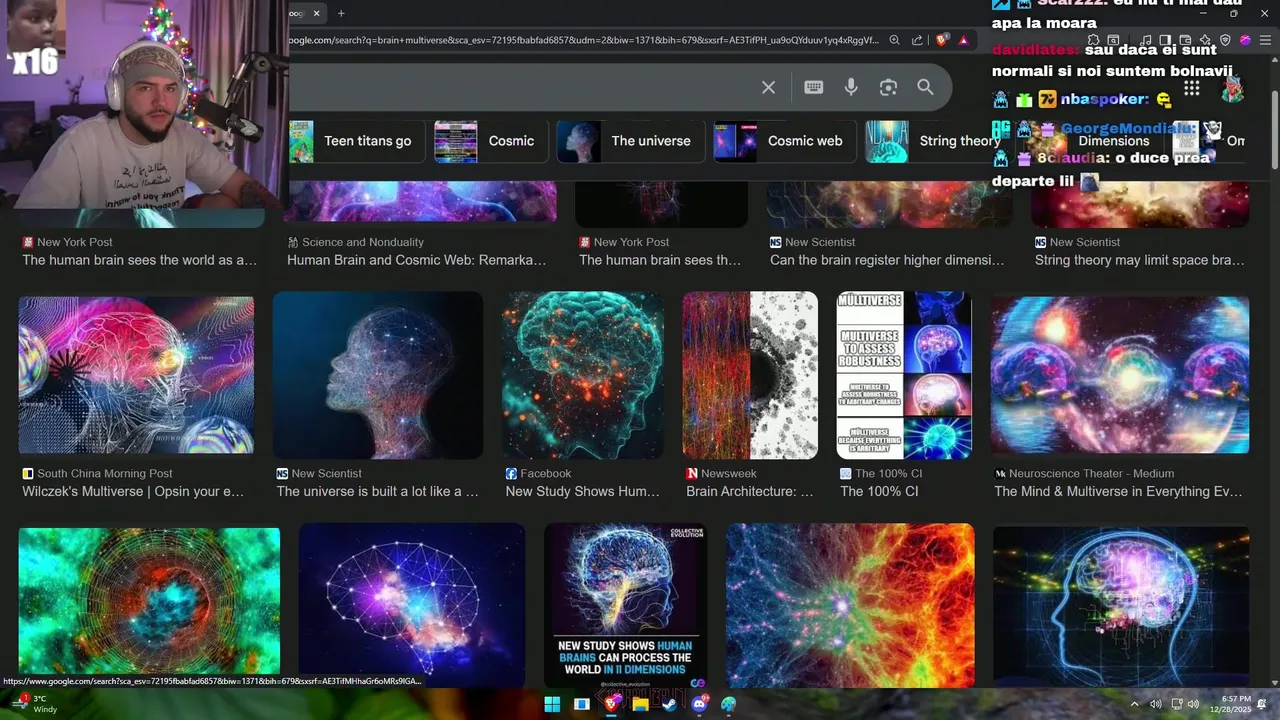Select The universe filter chip
Screen dimensions: 1280x720
[x=630, y=141]
